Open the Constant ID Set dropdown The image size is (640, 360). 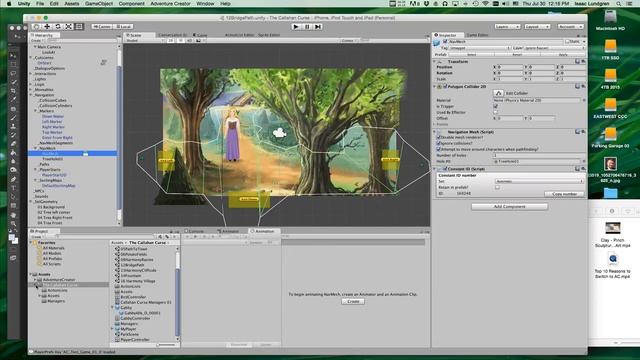539,181
